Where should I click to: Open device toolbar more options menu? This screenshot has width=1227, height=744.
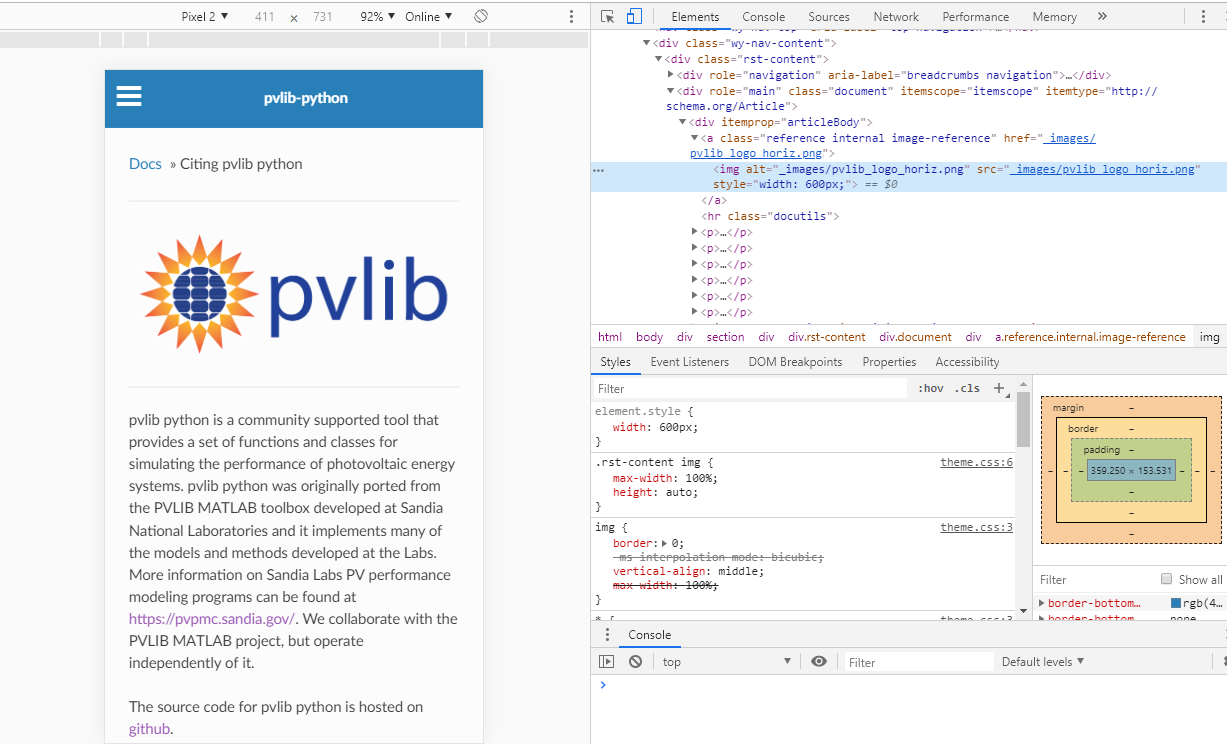tap(572, 16)
